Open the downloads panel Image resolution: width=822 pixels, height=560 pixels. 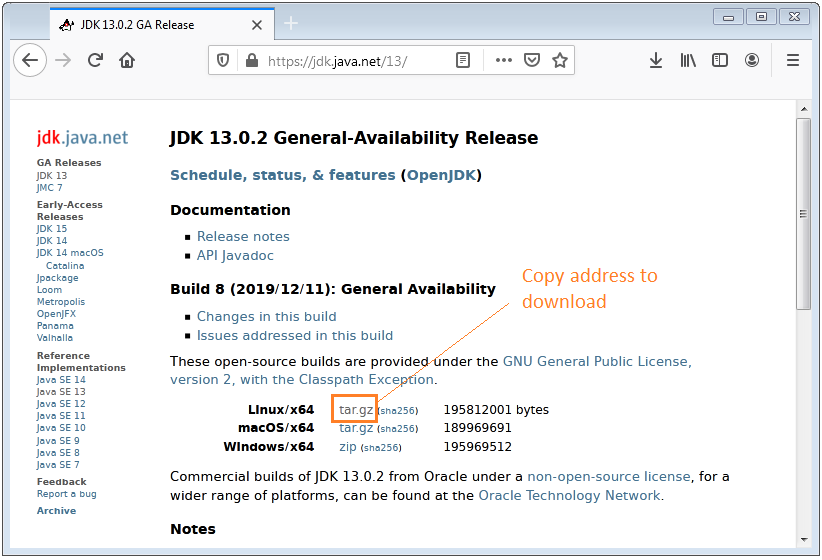click(655, 60)
